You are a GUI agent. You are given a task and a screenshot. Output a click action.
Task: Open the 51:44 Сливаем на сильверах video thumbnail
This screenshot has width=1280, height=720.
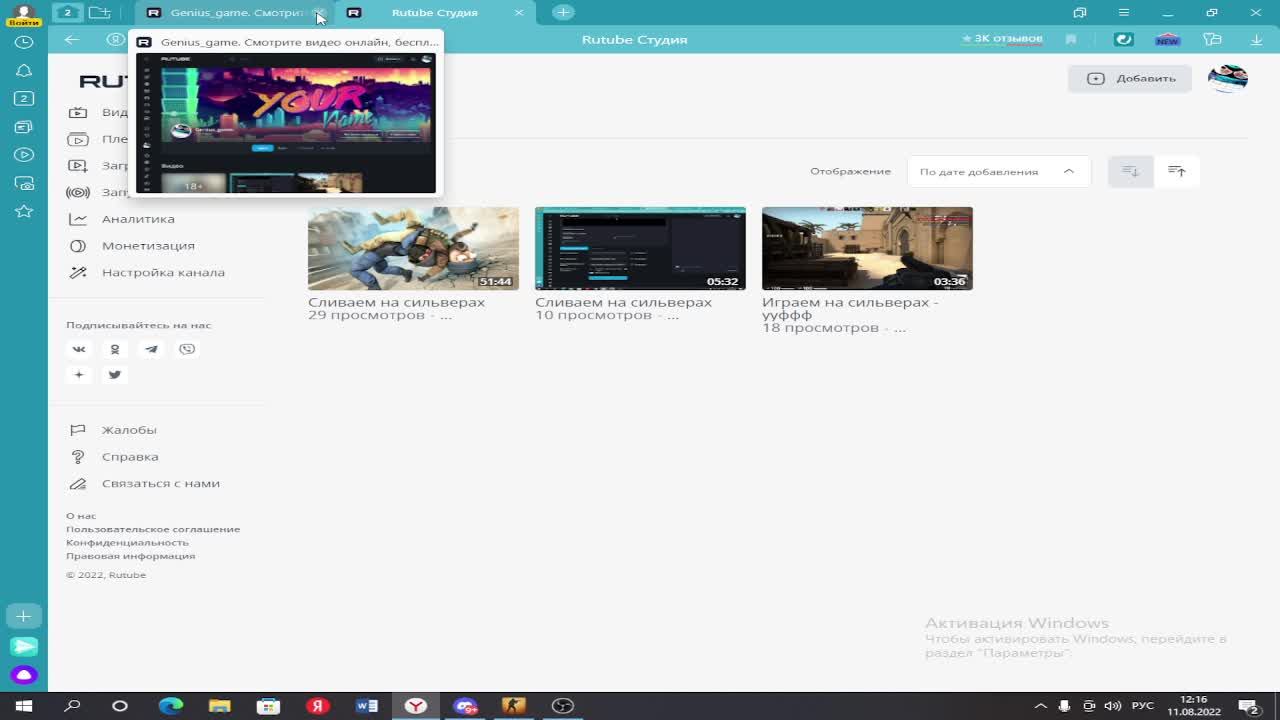tap(413, 249)
